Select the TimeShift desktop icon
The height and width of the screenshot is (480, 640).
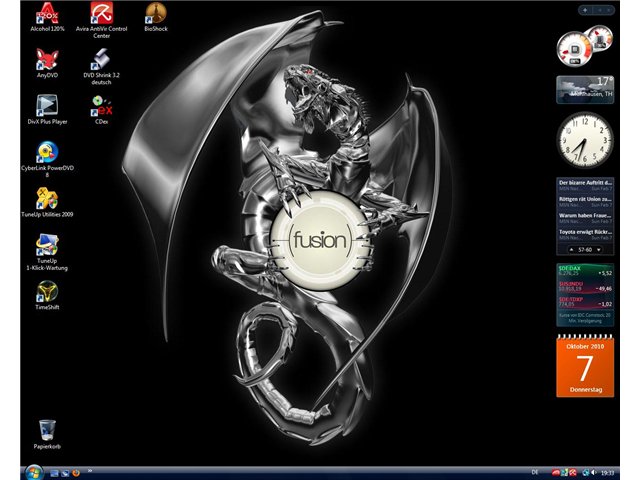(x=47, y=295)
